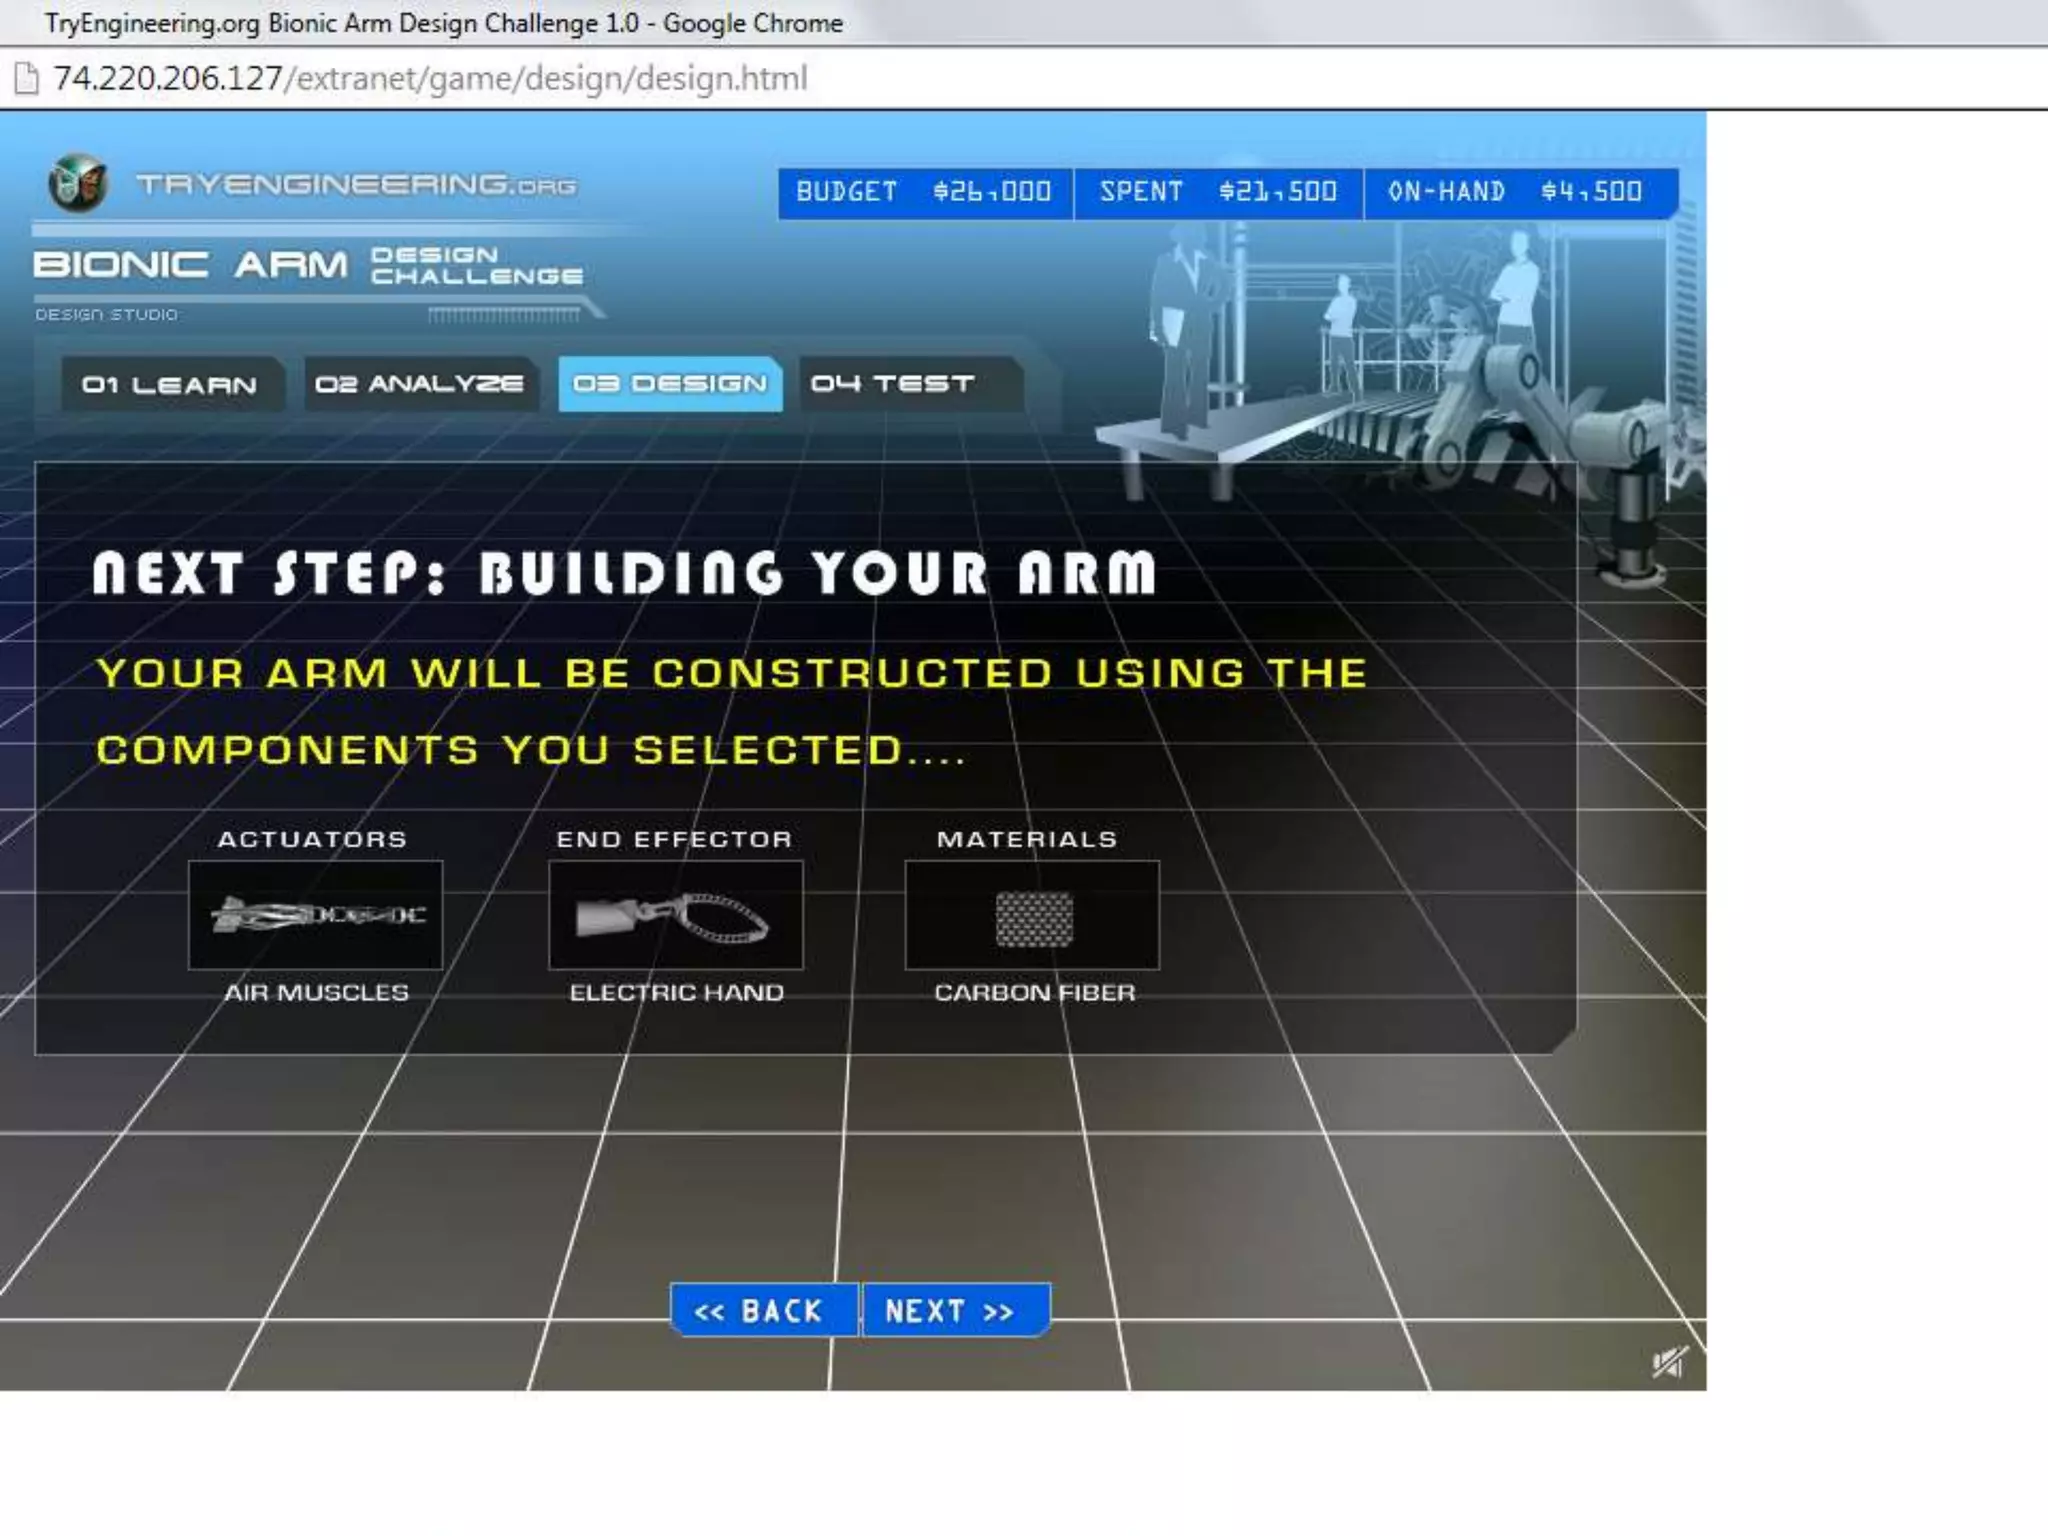
Task: Toggle the sound mute icon
Action: coord(1668,1362)
